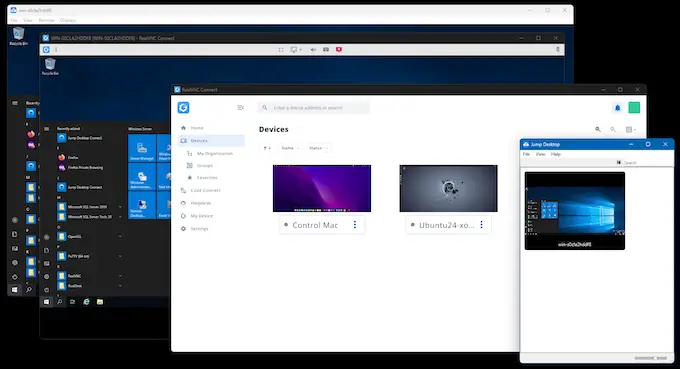This screenshot has width=680, height=369.
Task: Open Groups under Devices
Action: [200, 166]
